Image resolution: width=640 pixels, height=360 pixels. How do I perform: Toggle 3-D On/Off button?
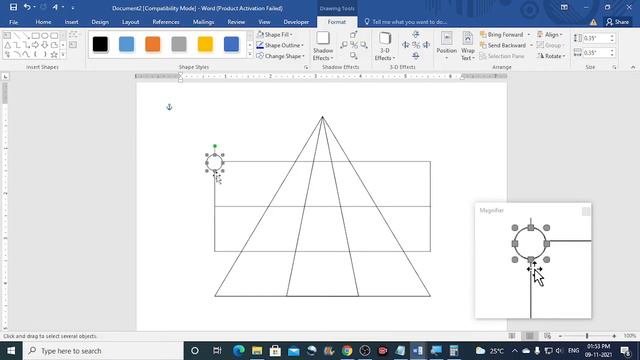point(416,45)
